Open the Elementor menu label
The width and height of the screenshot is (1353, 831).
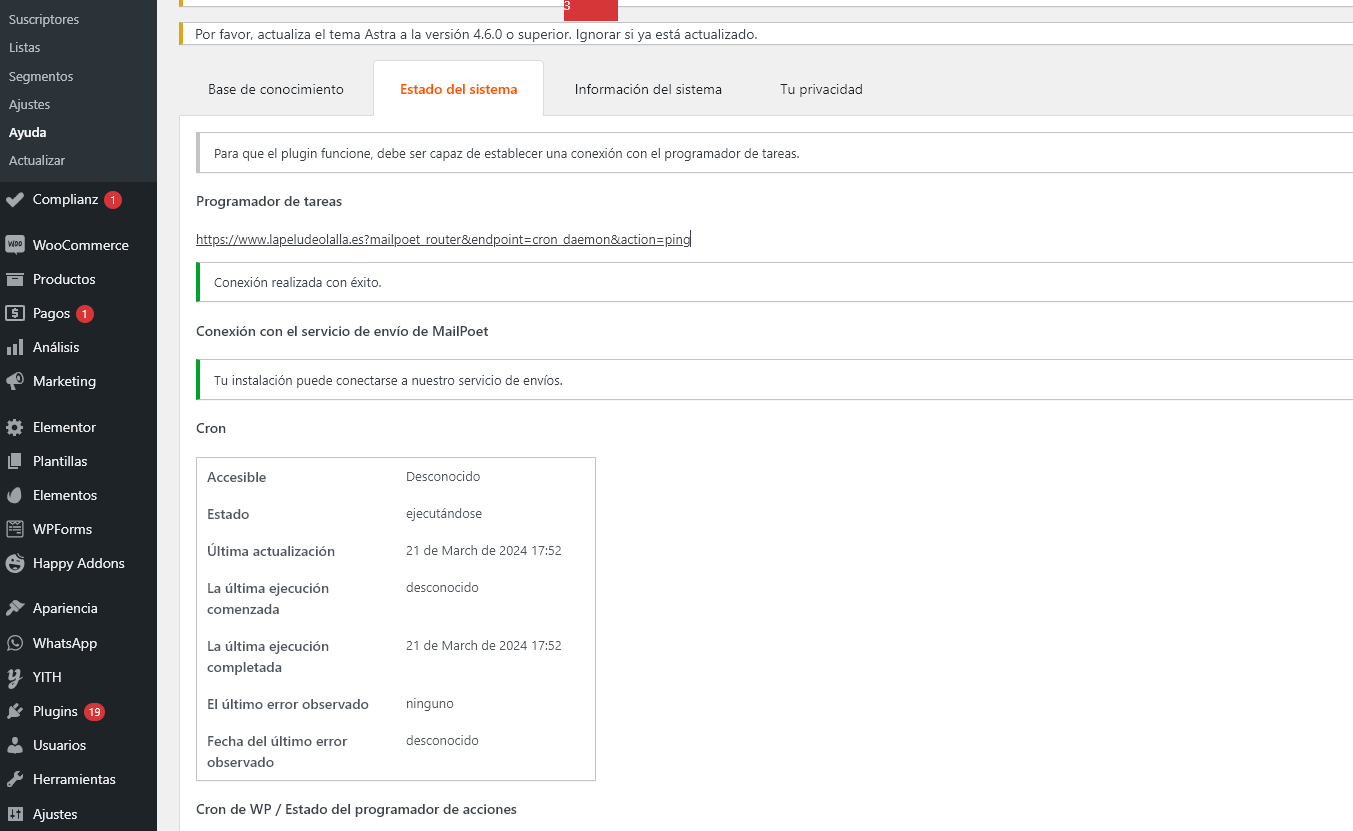click(x=64, y=427)
